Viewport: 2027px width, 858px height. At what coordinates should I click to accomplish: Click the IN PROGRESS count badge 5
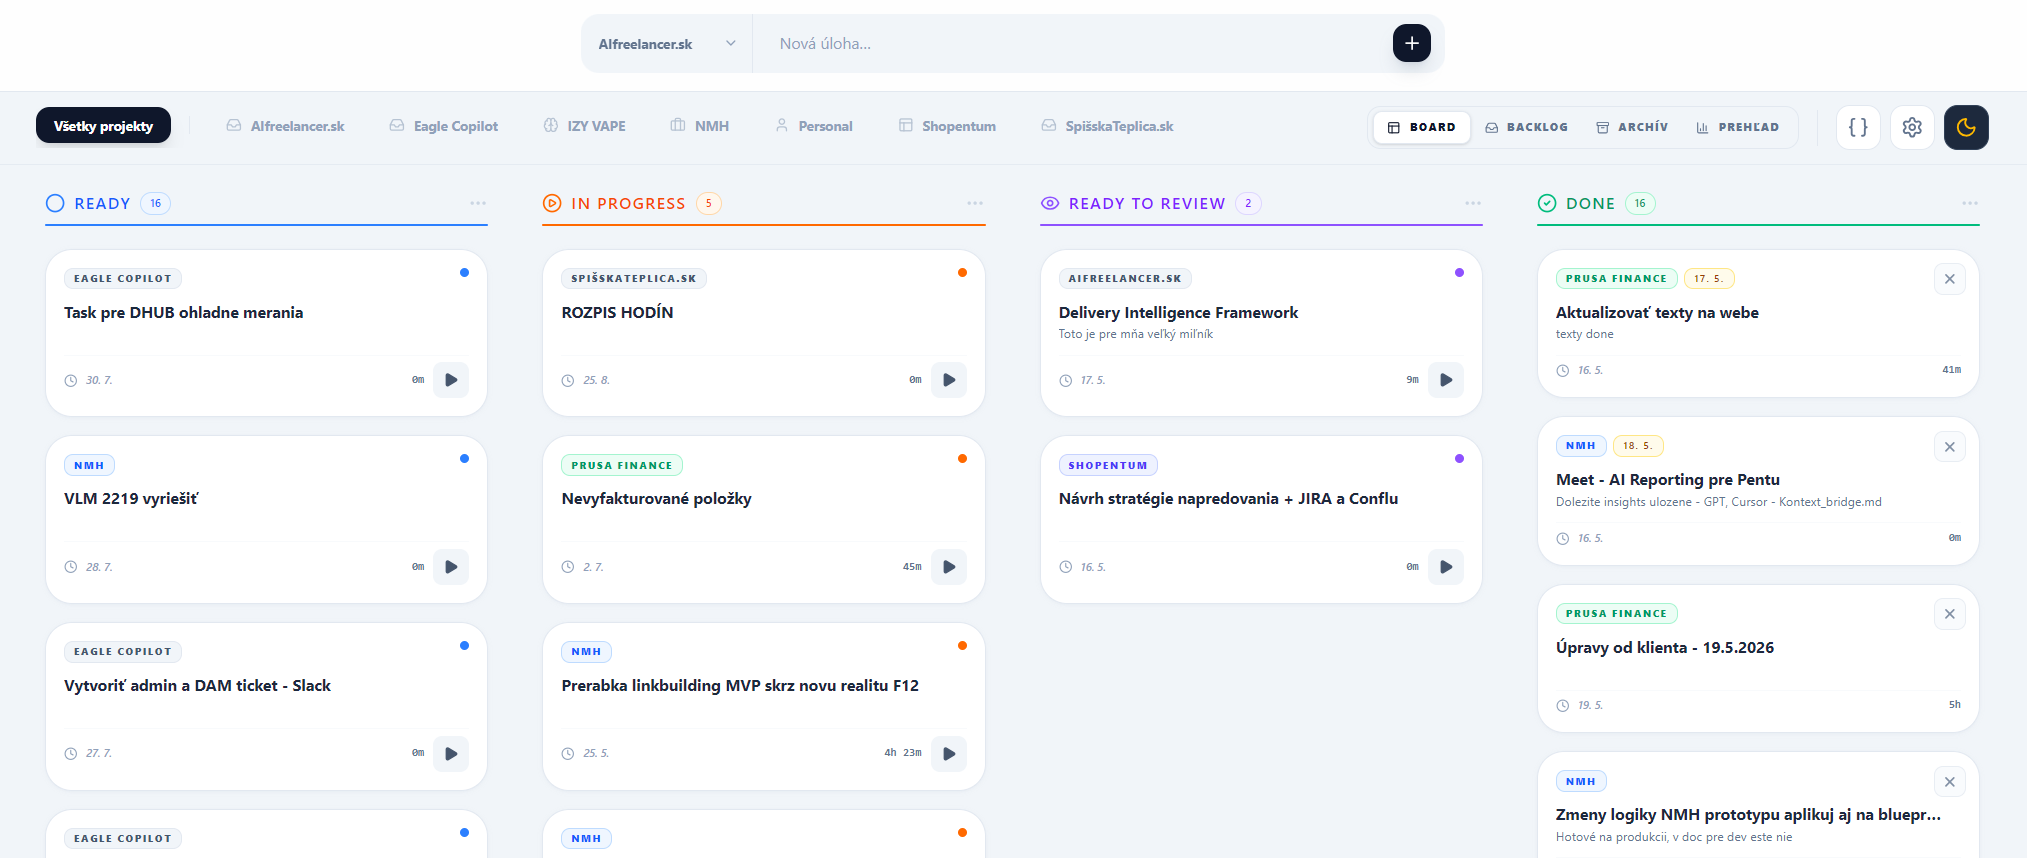709,203
